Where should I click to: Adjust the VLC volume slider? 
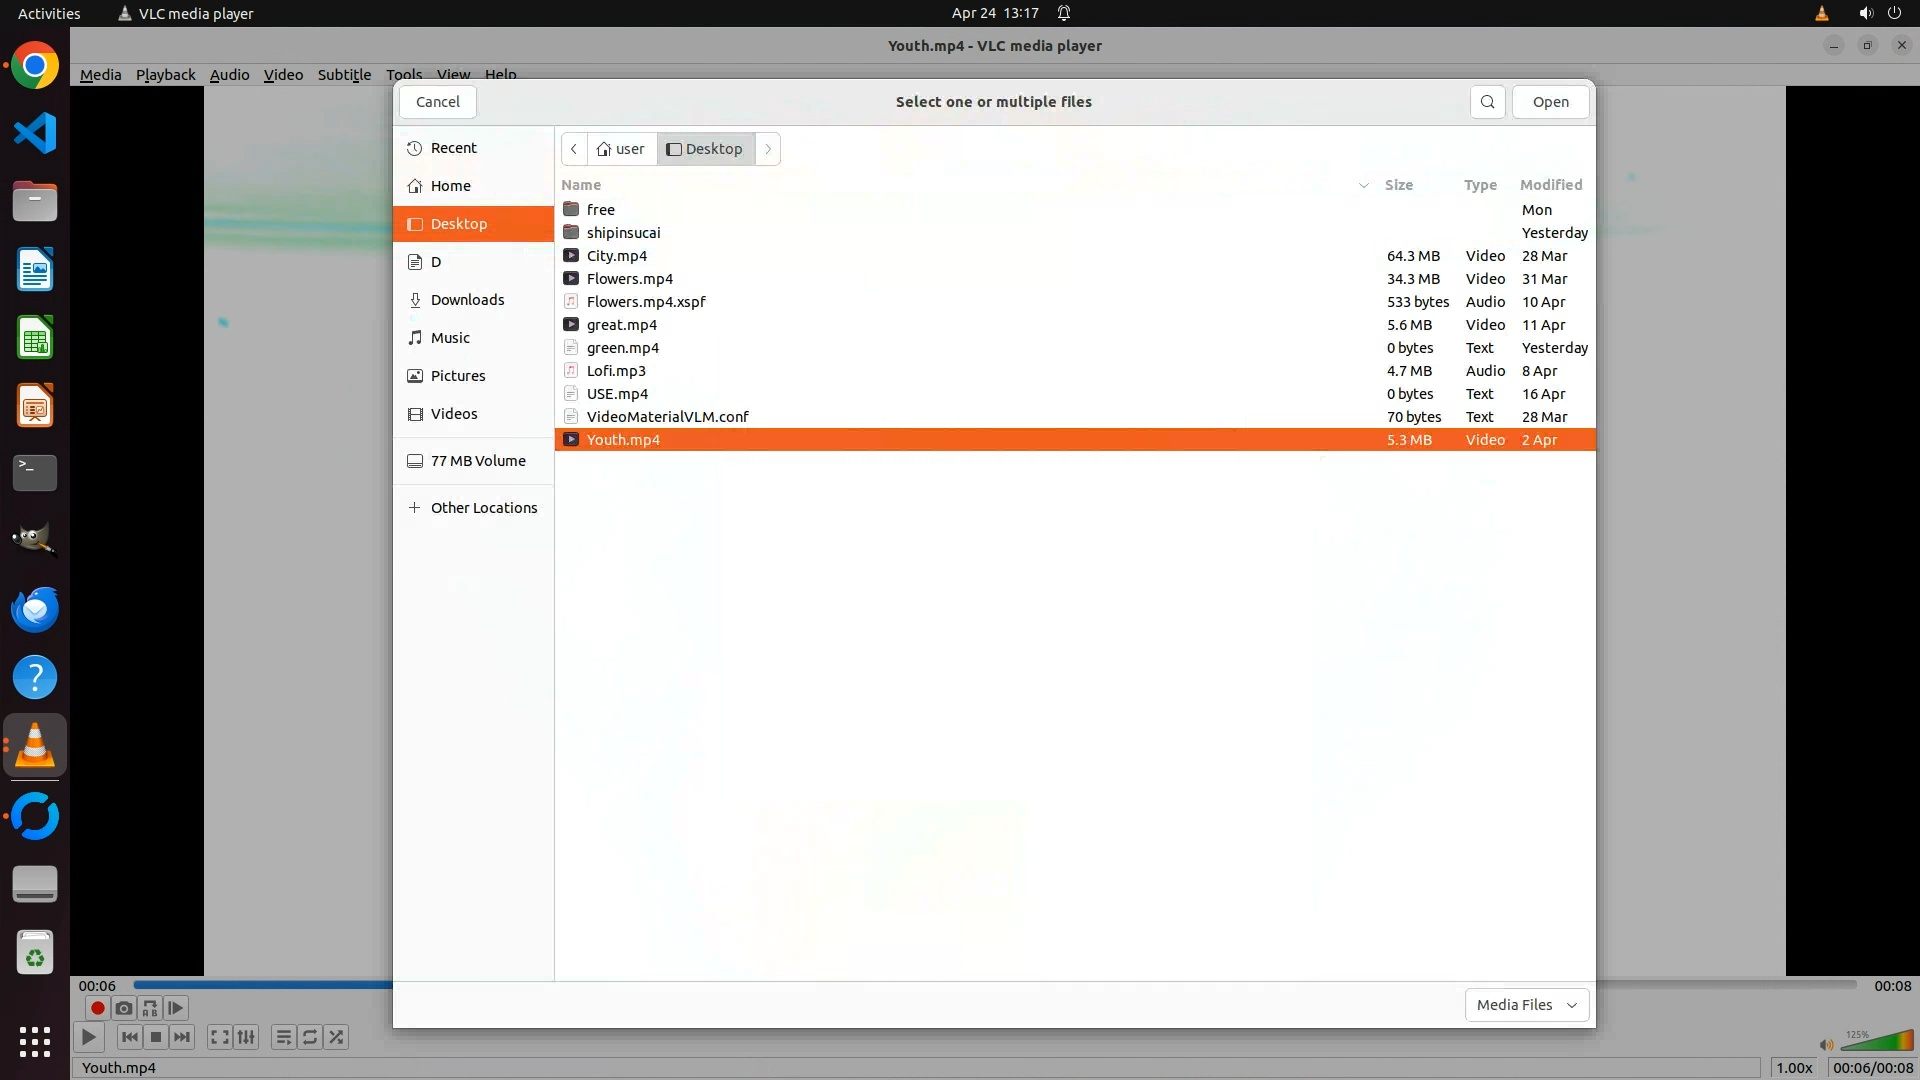coord(1875,1043)
